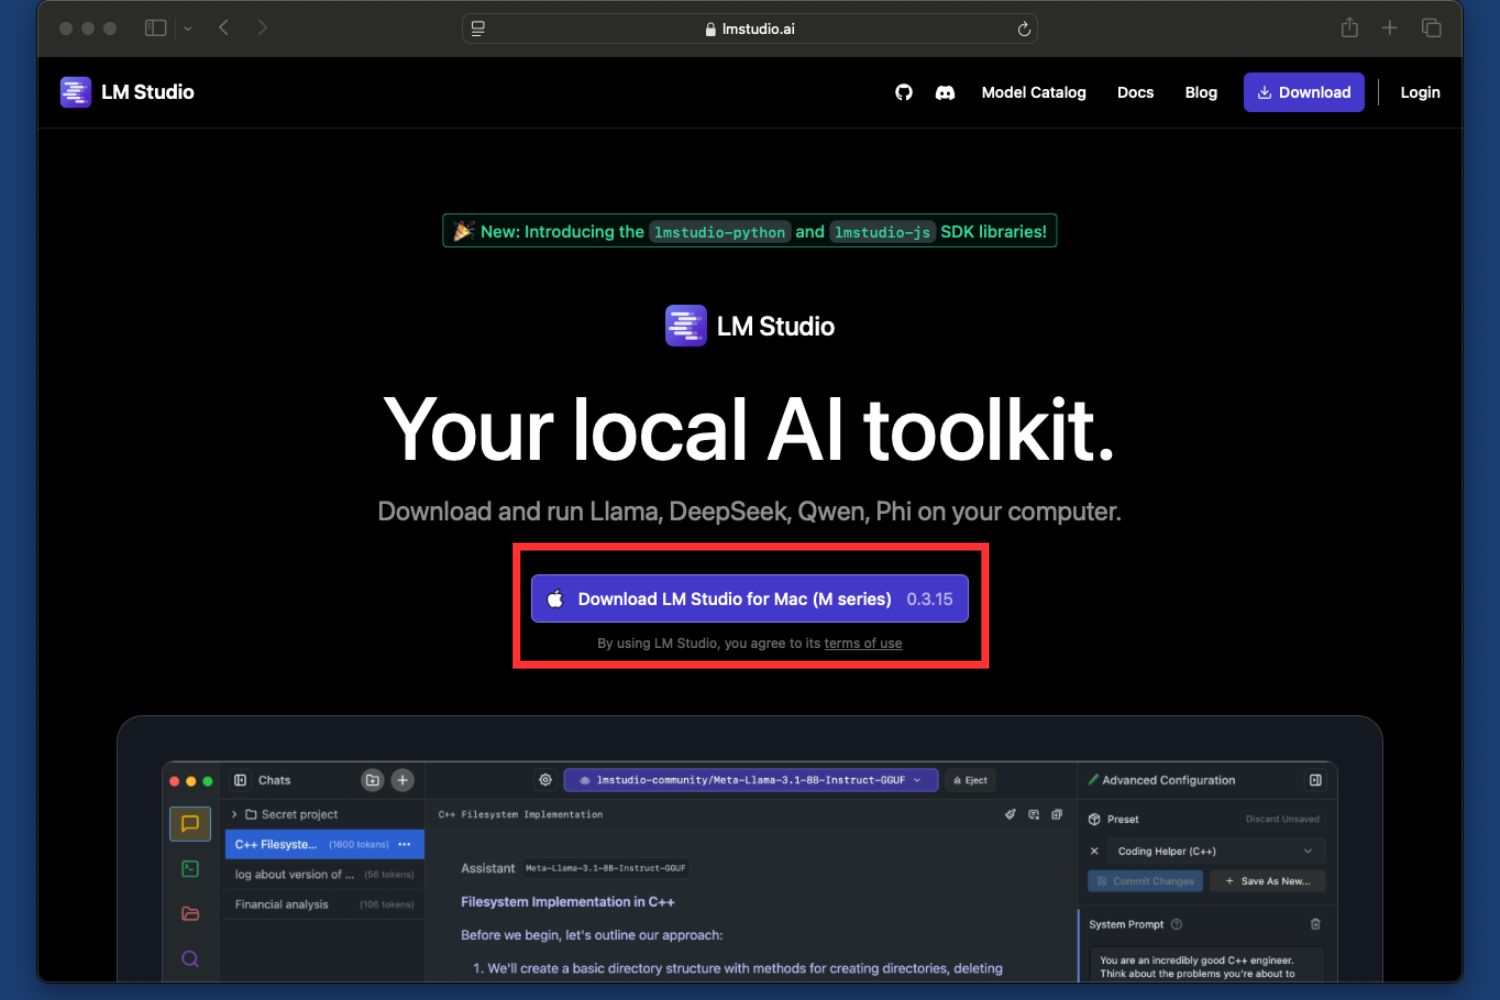Click the LM Studio logo in header
Image resolution: width=1500 pixels, height=1000 pixels.
point(127,92)
